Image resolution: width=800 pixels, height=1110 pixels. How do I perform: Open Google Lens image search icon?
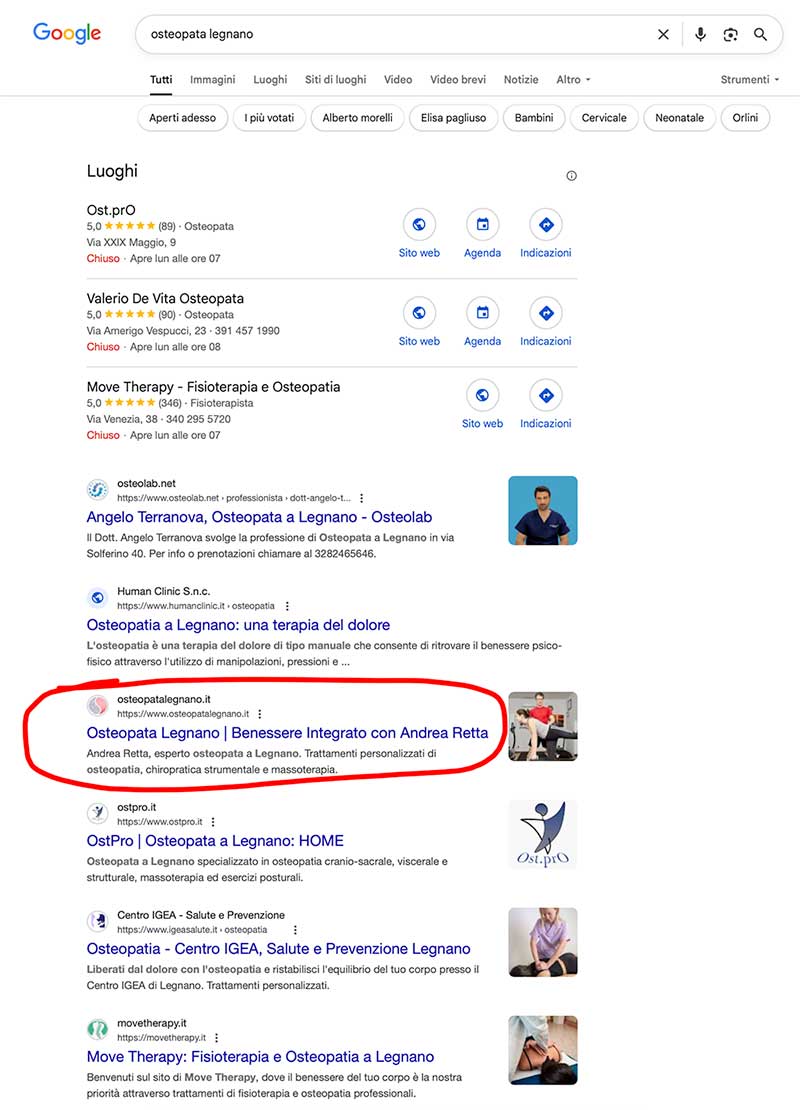[730, 34]
